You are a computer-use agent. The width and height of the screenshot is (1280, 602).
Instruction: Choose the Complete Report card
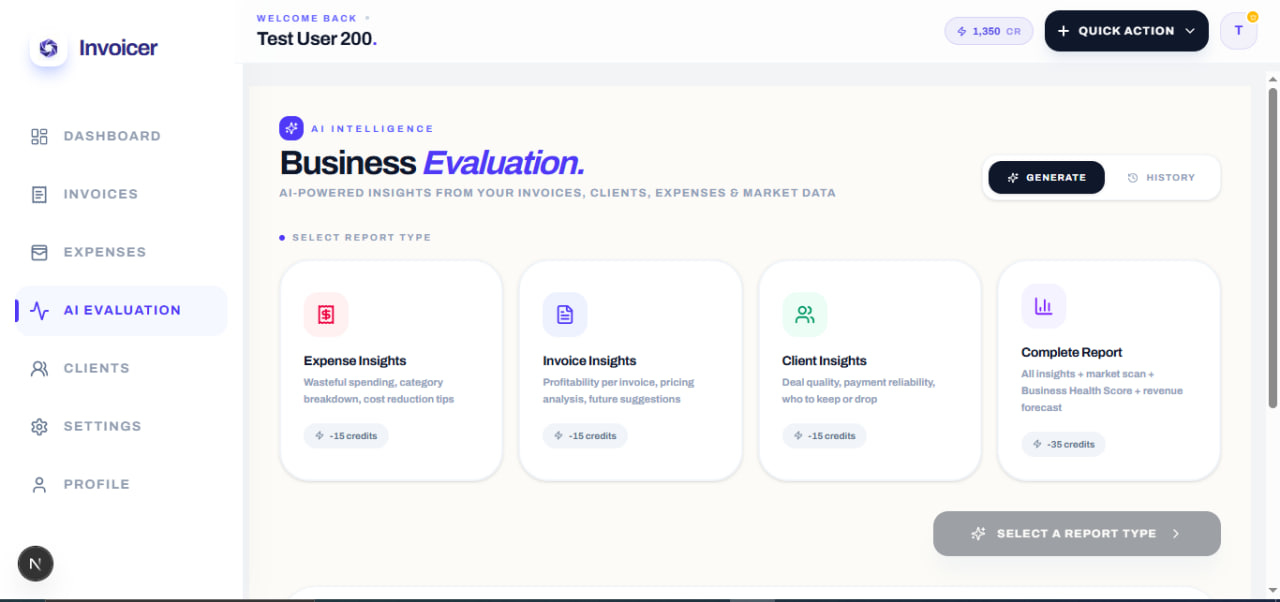[x=1109, y=371]
